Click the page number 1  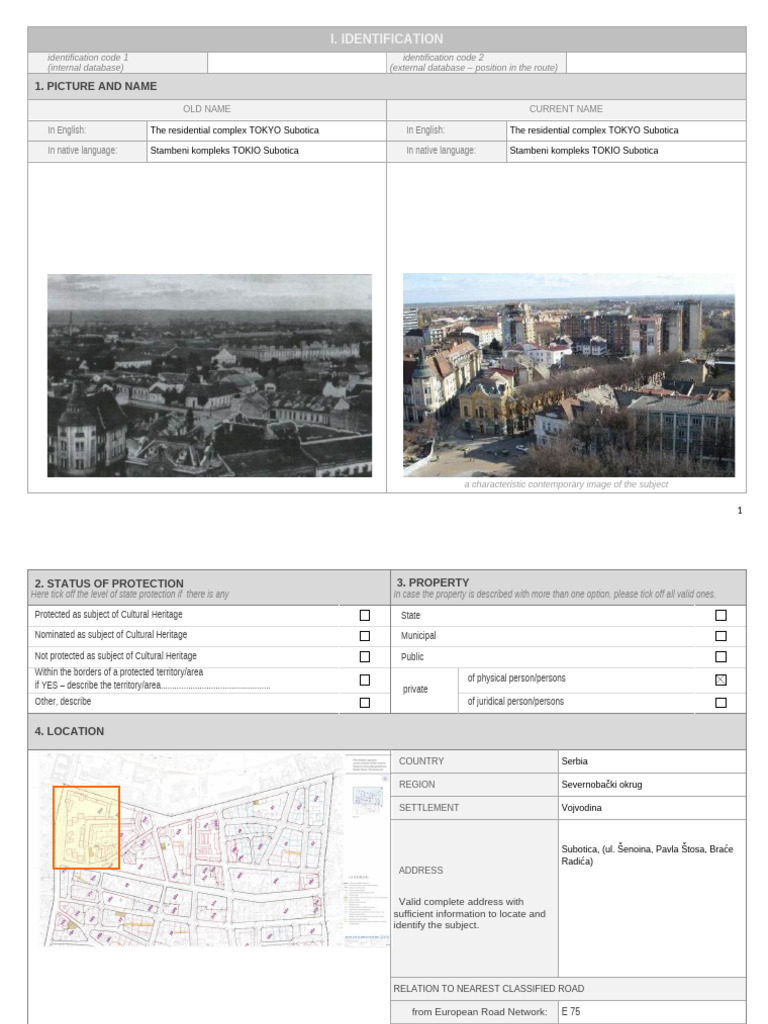tap(740, 511)
